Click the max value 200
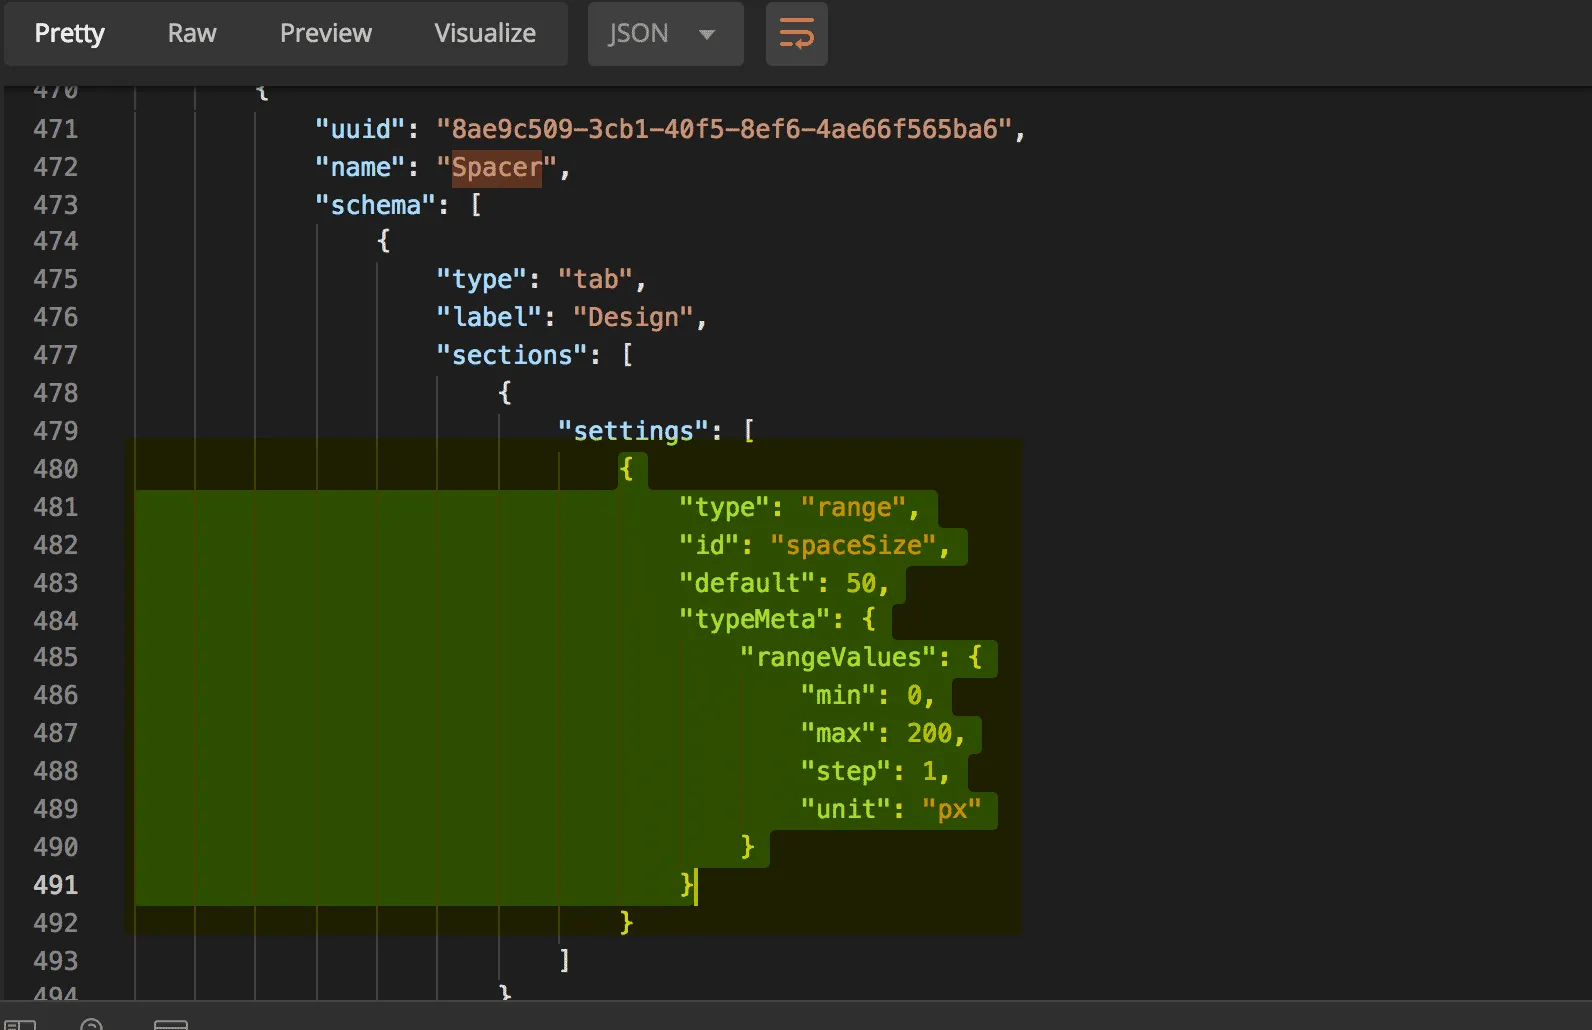This screenshot has height=1030, width=1592. (x=929, y=733)
